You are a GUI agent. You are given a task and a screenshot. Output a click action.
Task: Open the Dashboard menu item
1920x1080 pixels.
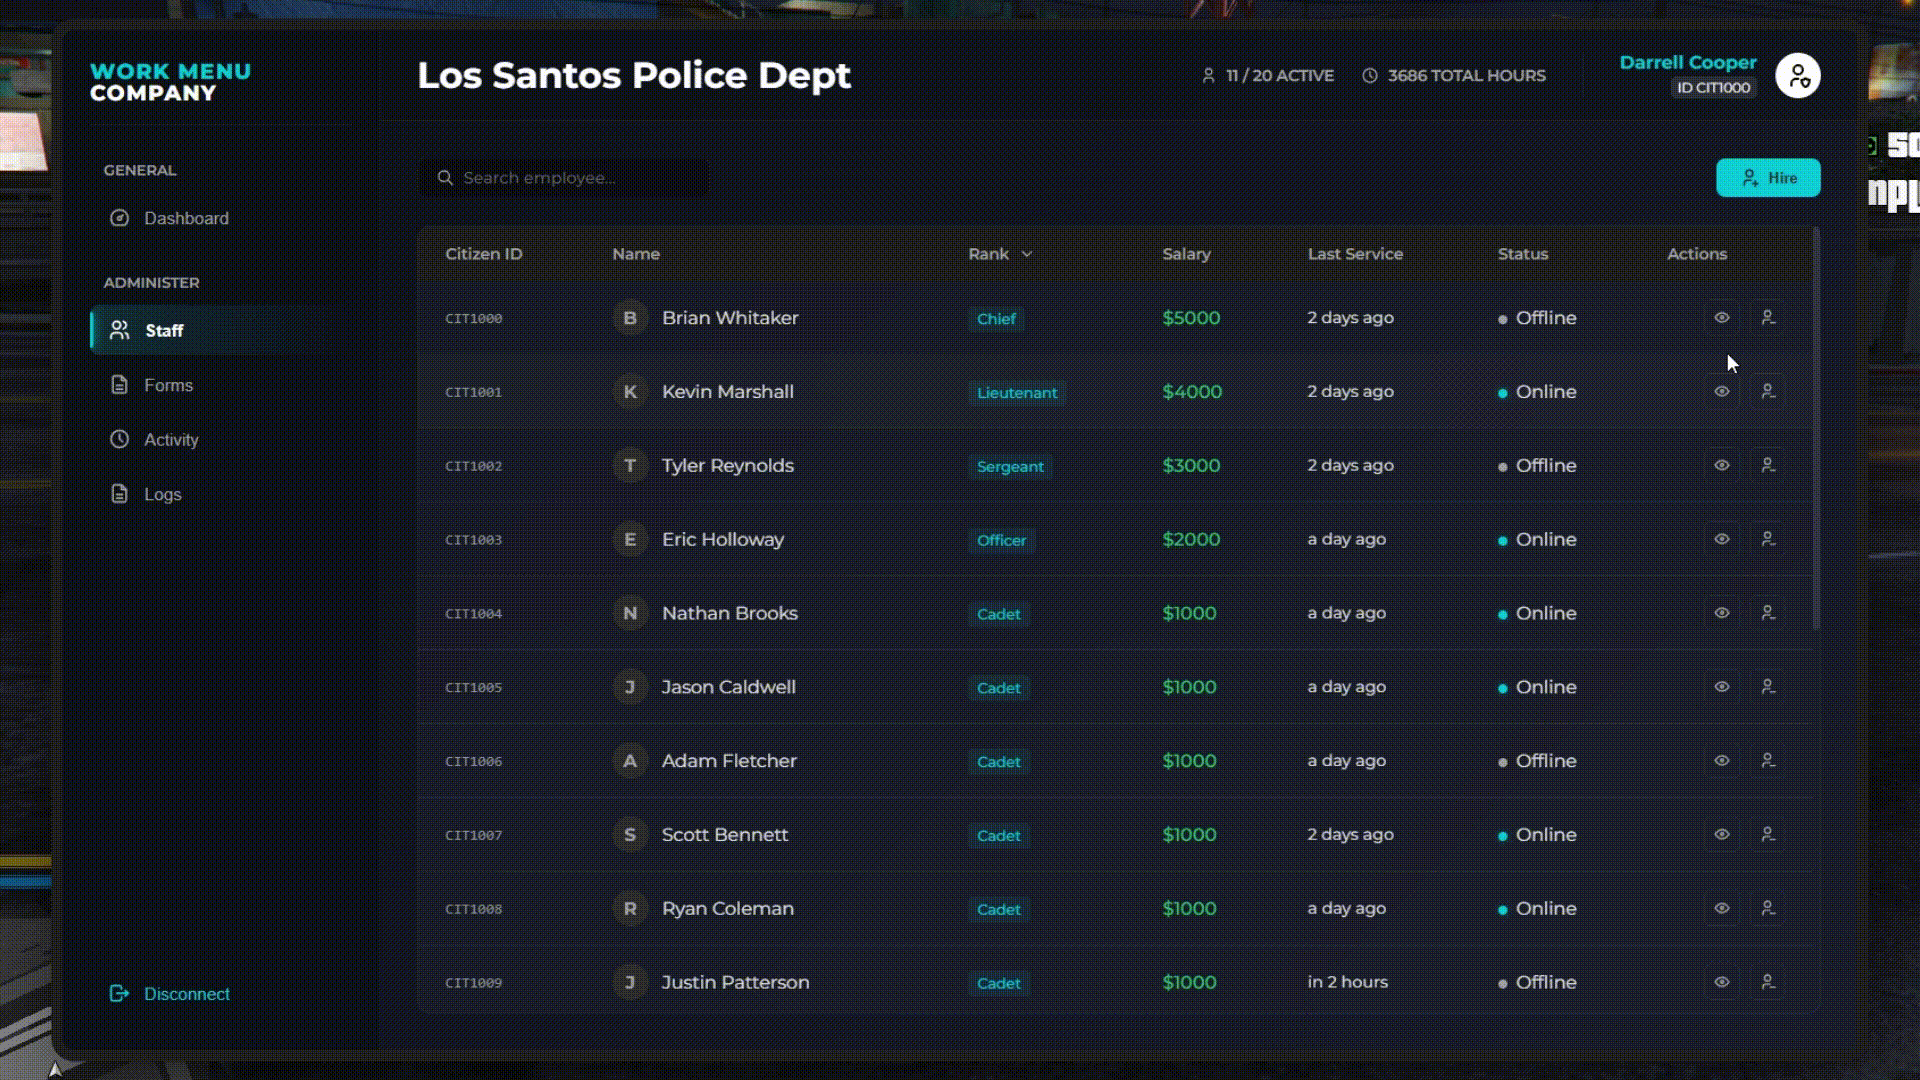[185, 218]
